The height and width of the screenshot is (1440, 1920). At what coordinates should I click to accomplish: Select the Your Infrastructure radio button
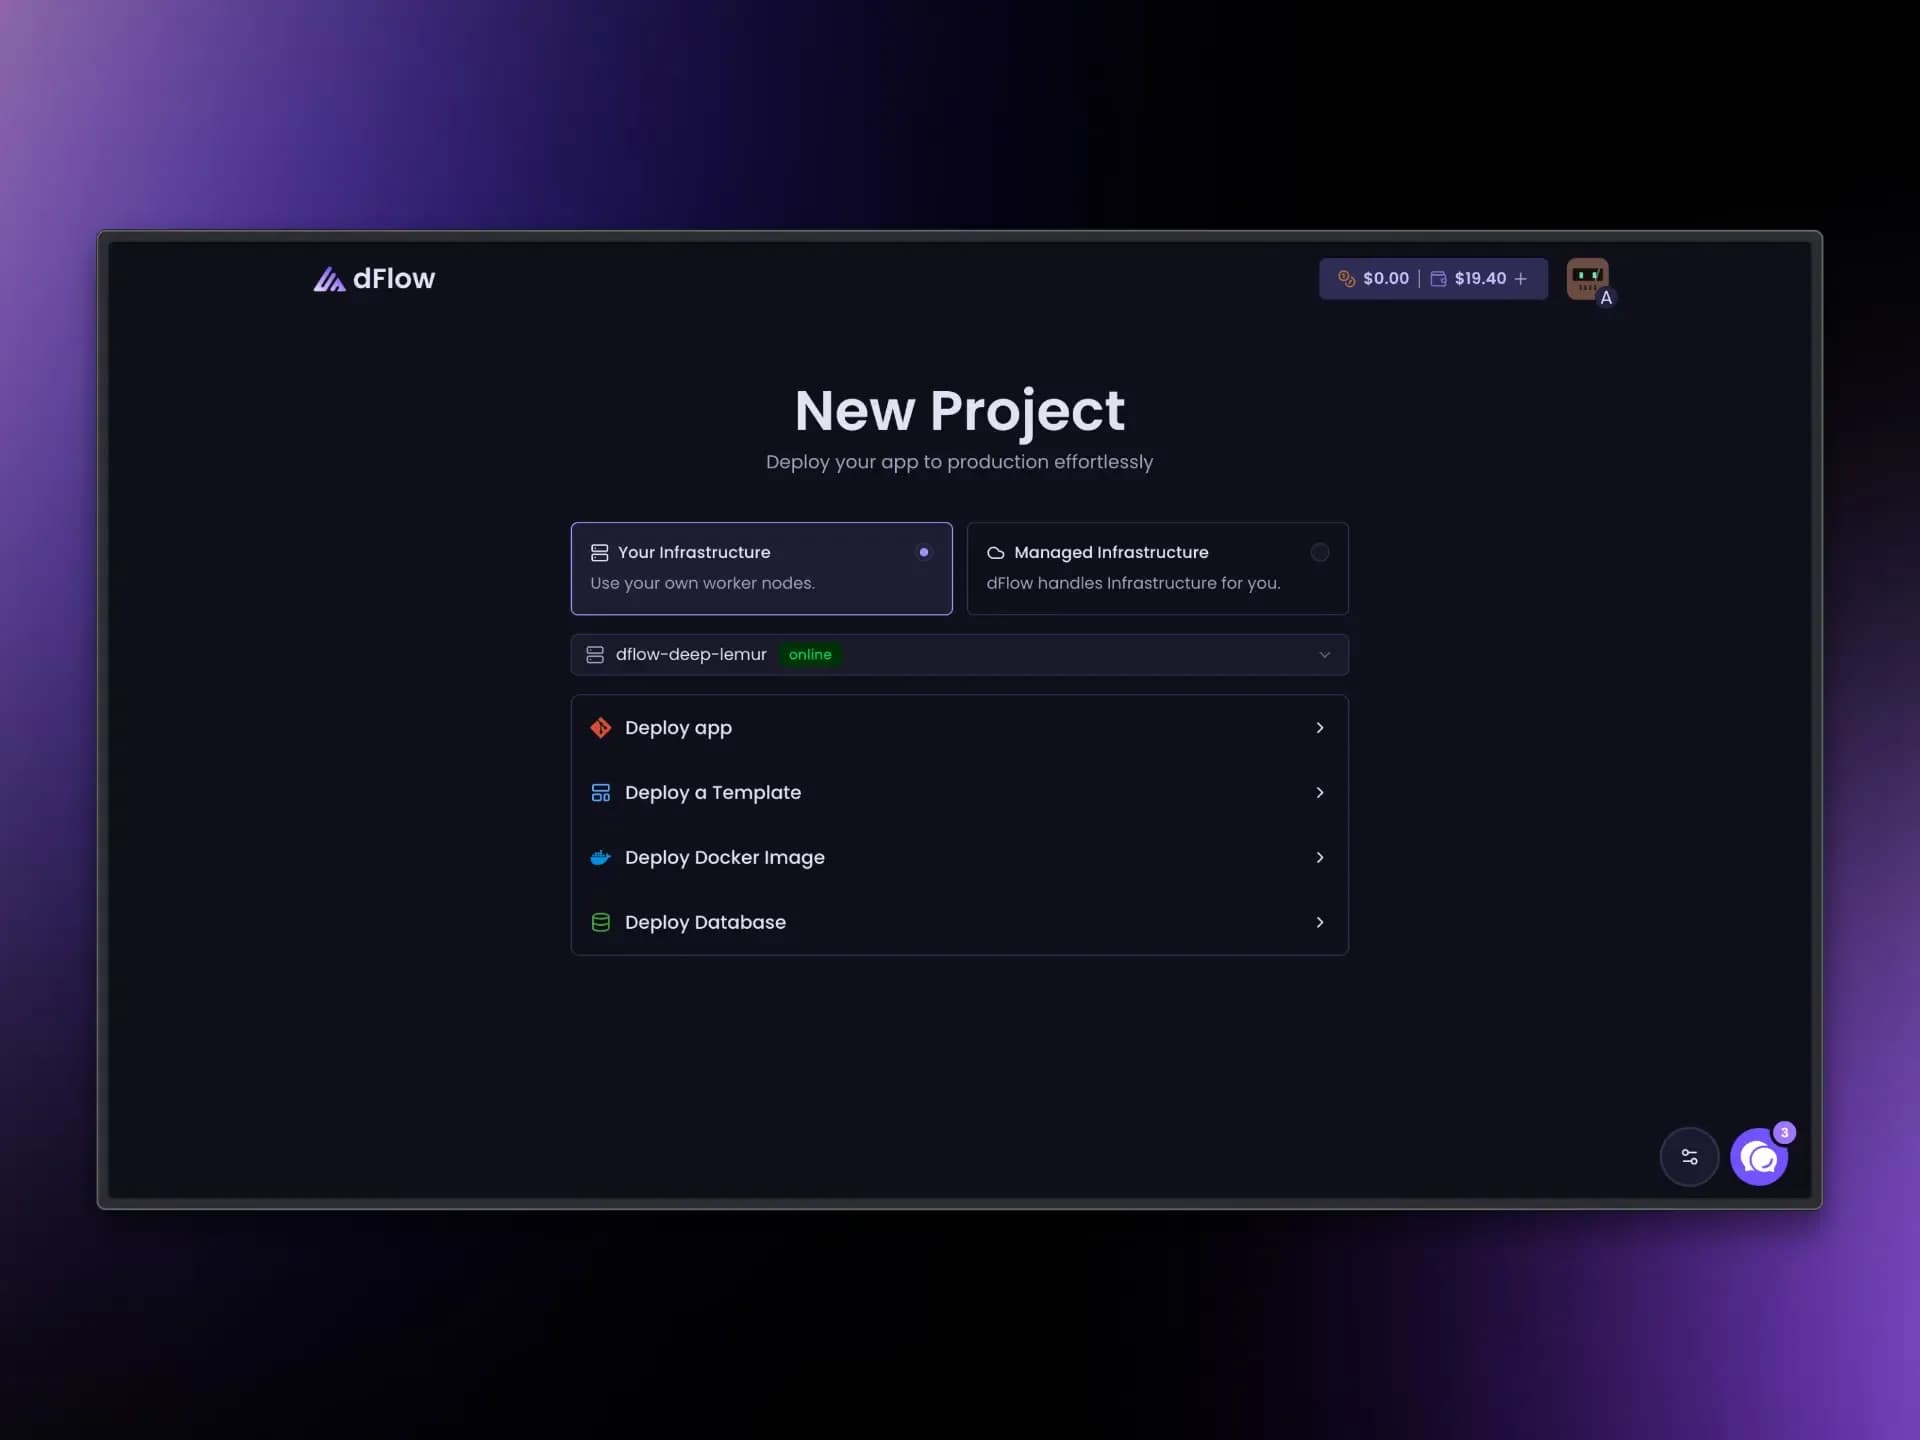click(923, 552)
